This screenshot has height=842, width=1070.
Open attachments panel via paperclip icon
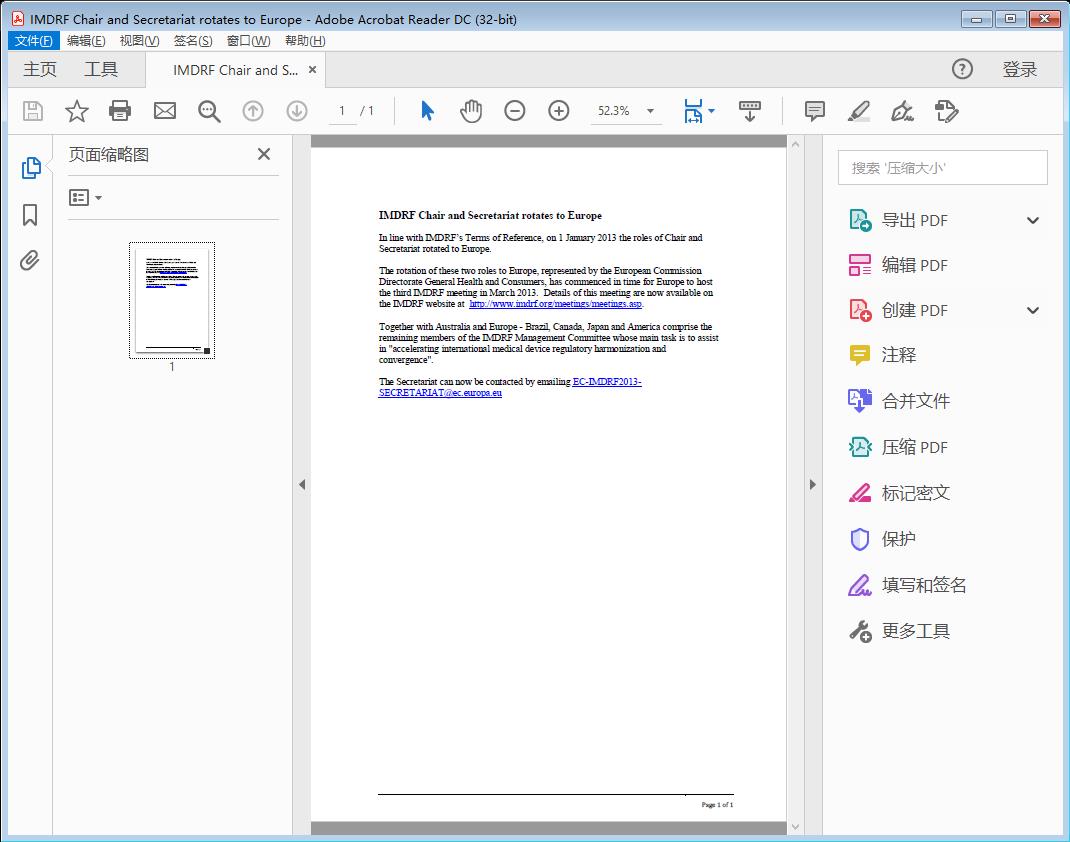tap(29, 260)
